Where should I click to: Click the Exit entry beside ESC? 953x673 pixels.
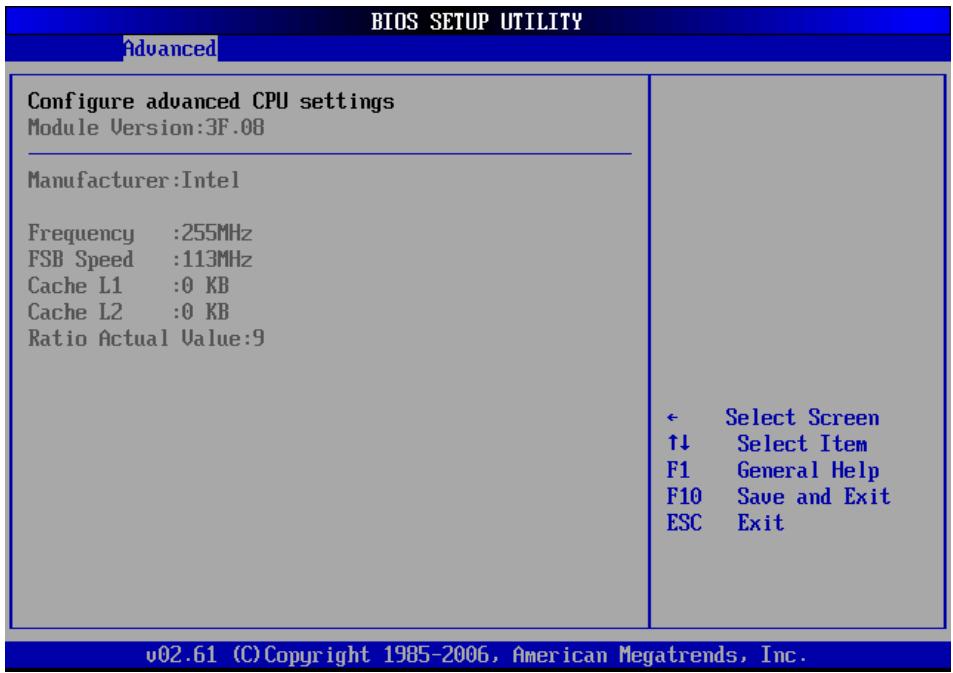(760, 522)
